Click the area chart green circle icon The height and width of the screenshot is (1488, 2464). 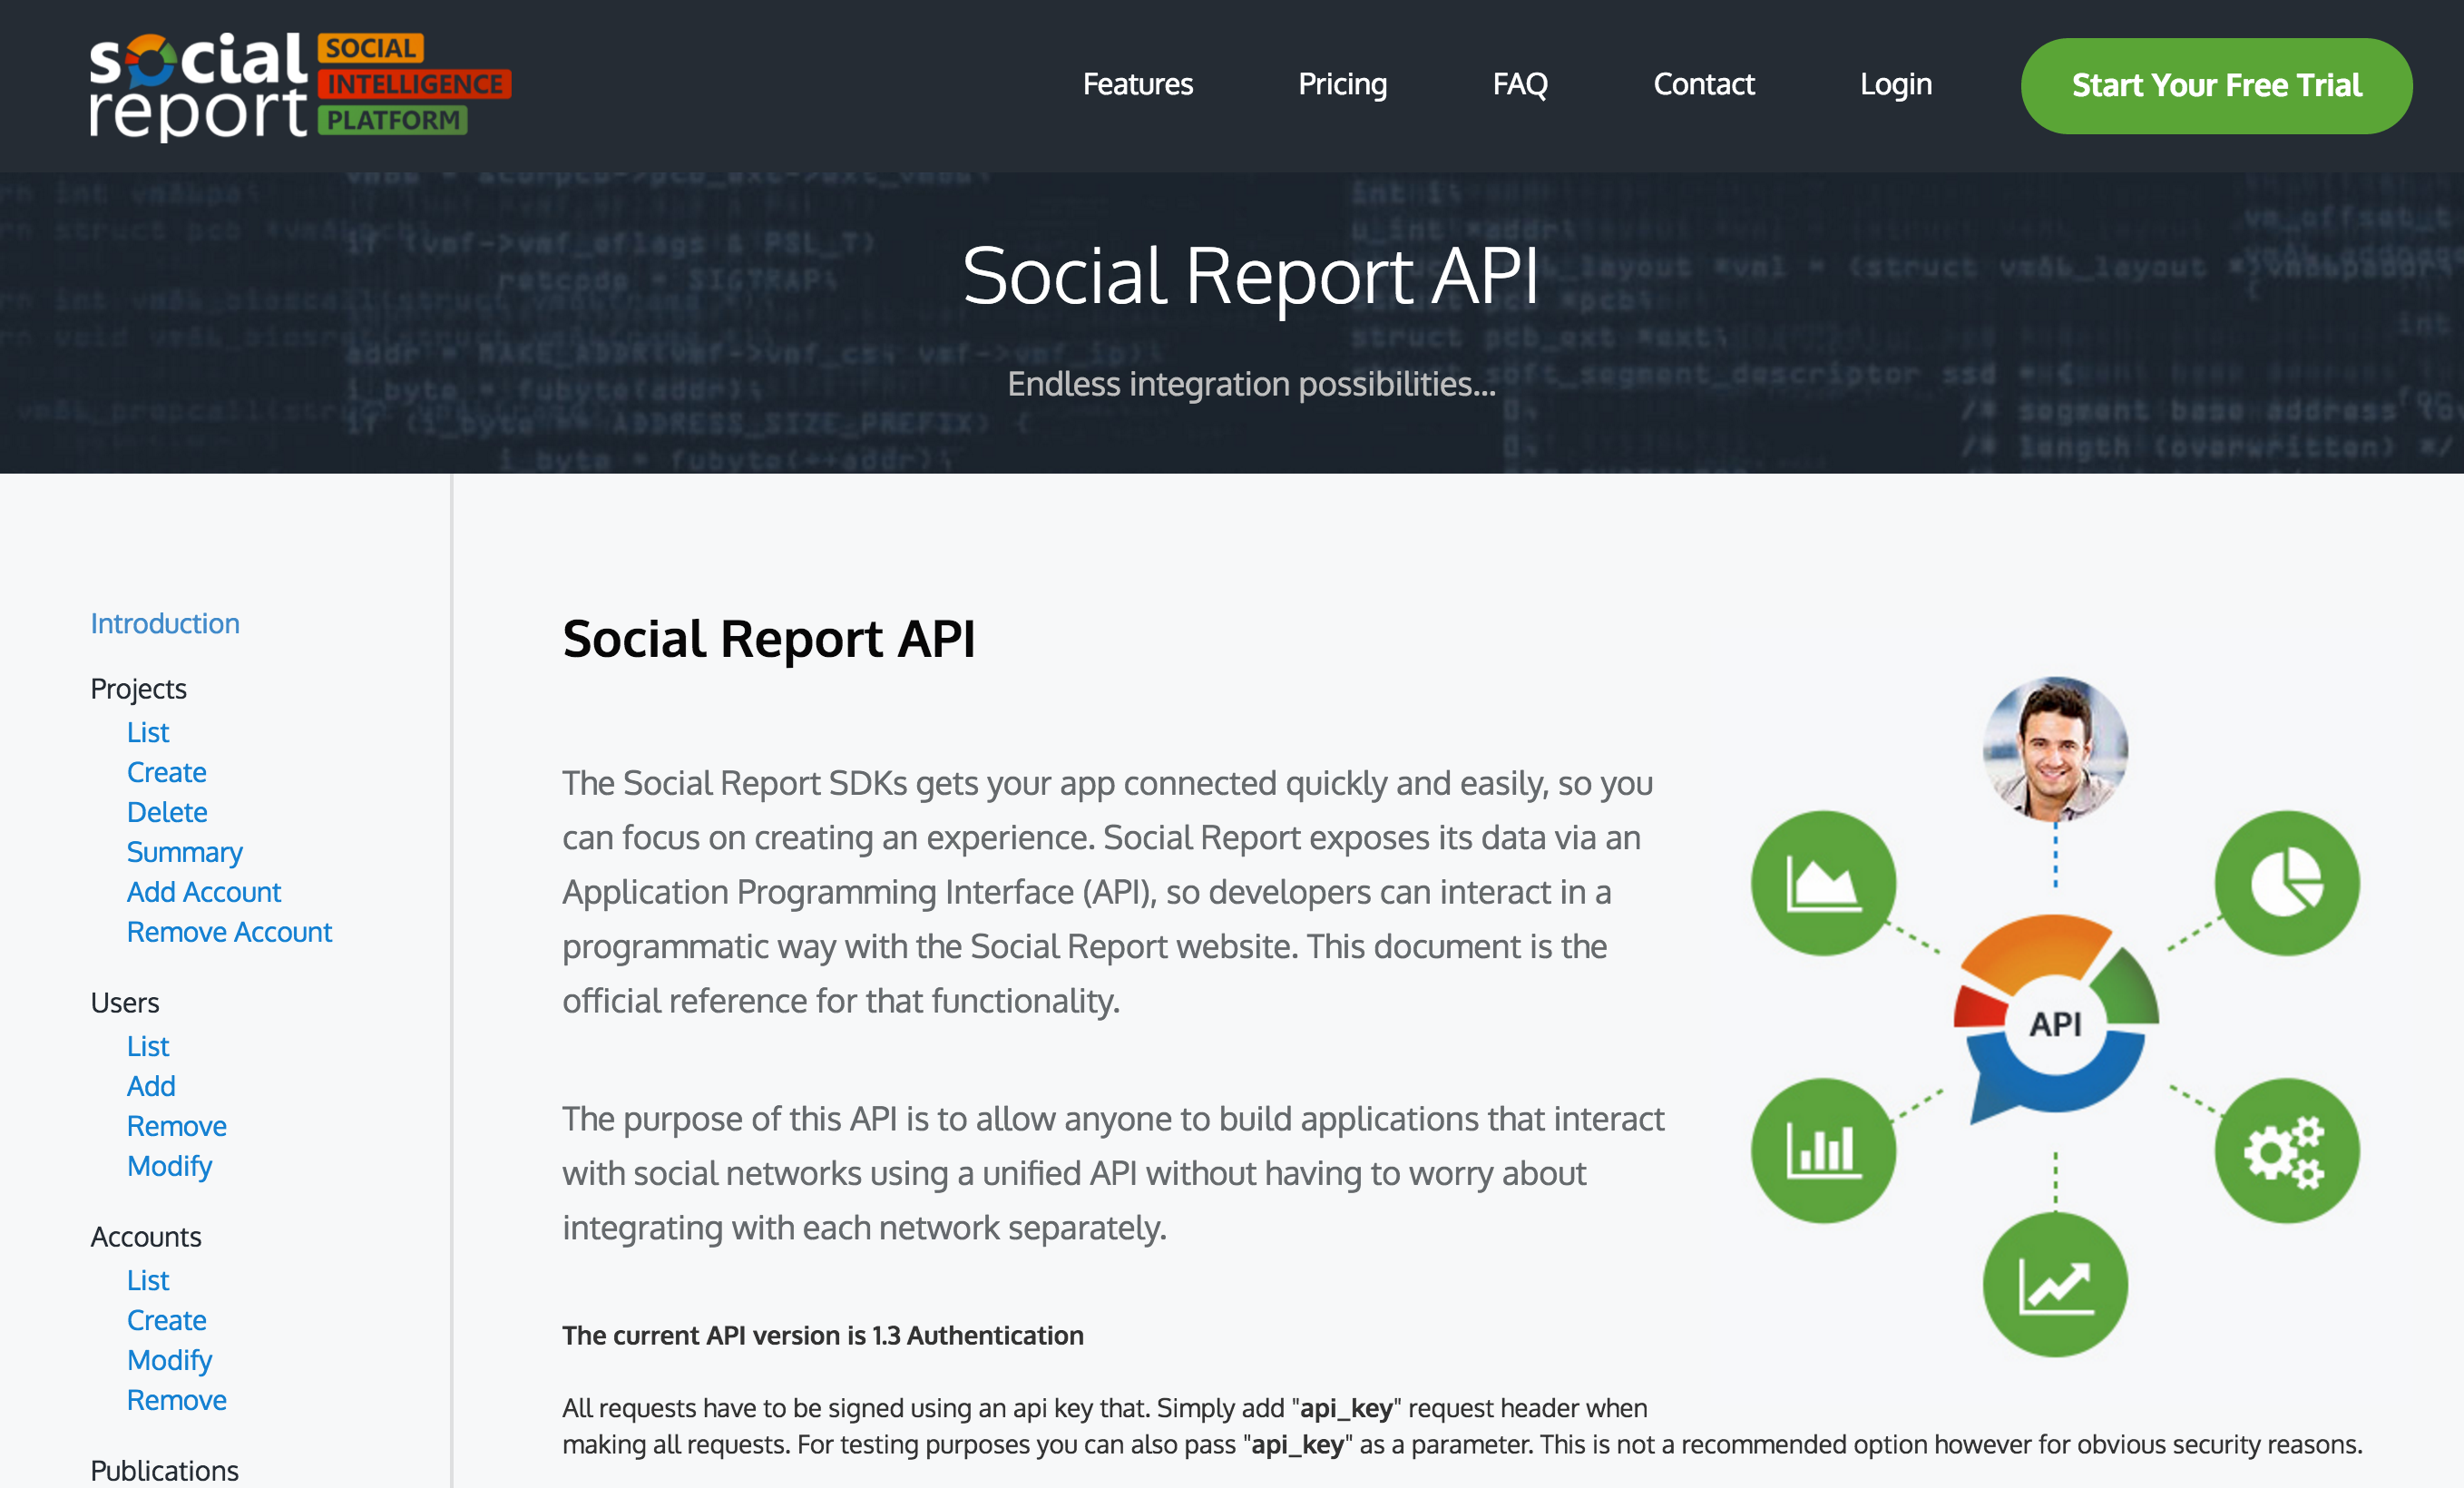(1822, 883)
